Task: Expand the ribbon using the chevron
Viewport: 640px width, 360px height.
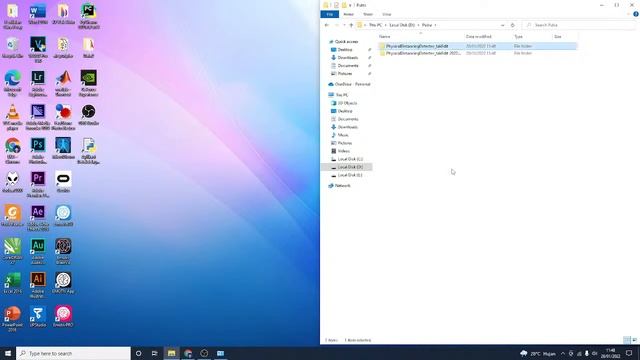Action: 628,14
